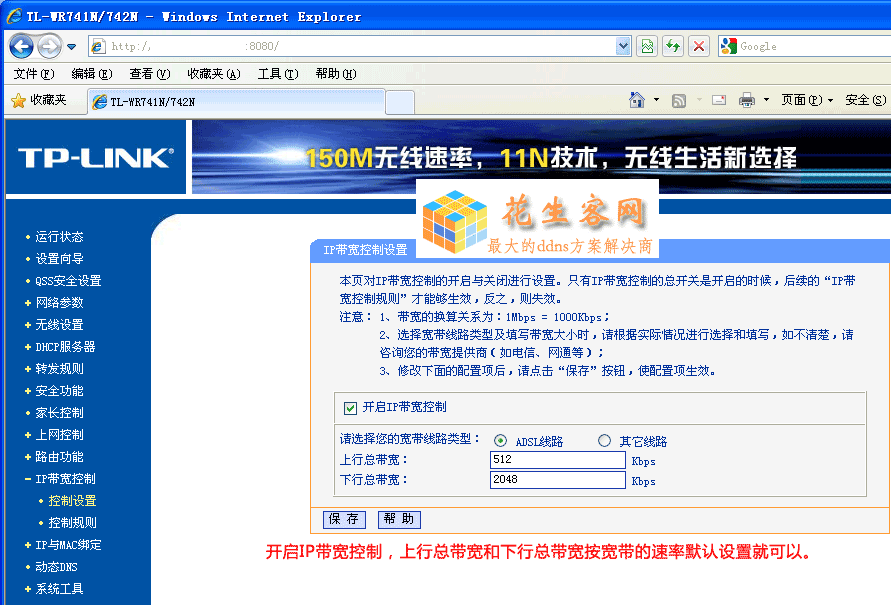The image size is (891, 605).
Task: Expand 无线设置 in the sidebar
Action: [59, 325]
